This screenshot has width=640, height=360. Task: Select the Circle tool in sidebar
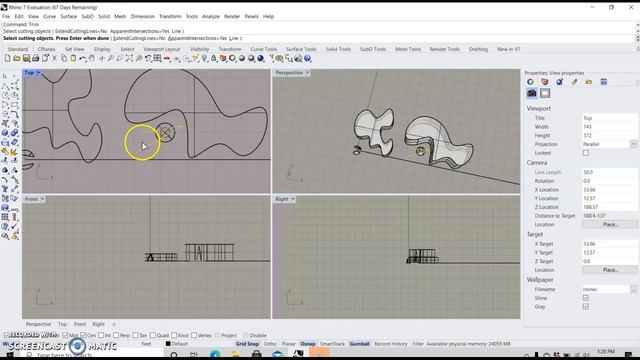coord(5,96)
